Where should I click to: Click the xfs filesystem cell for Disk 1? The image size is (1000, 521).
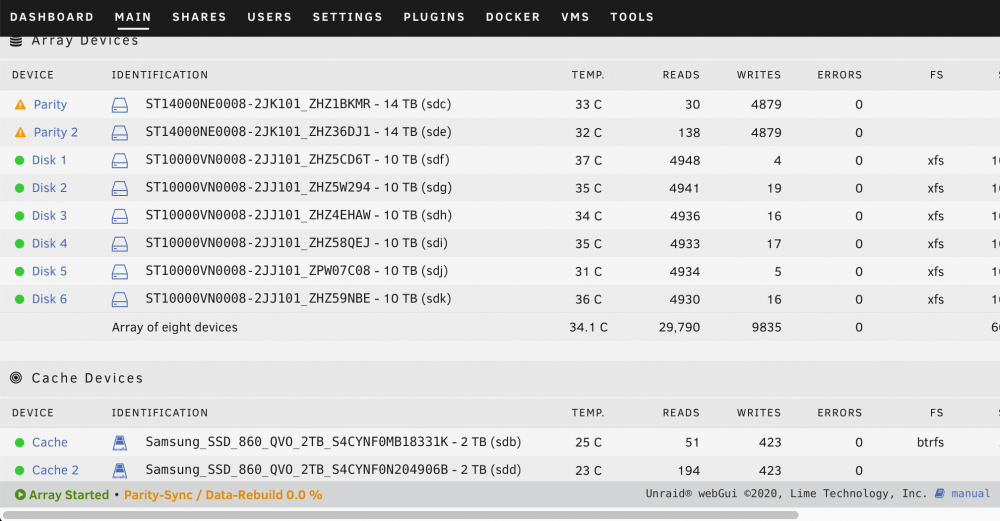[936, 161]
